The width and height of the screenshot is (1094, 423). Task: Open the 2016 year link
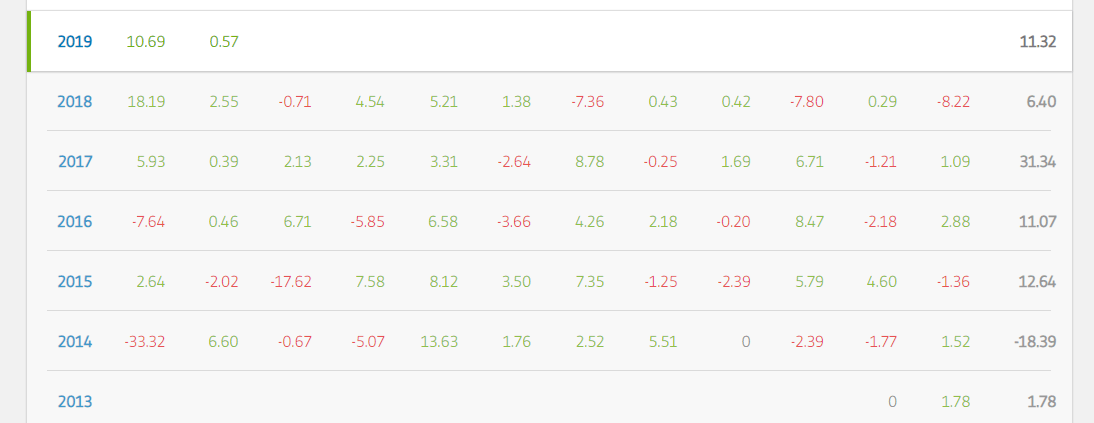75,222
